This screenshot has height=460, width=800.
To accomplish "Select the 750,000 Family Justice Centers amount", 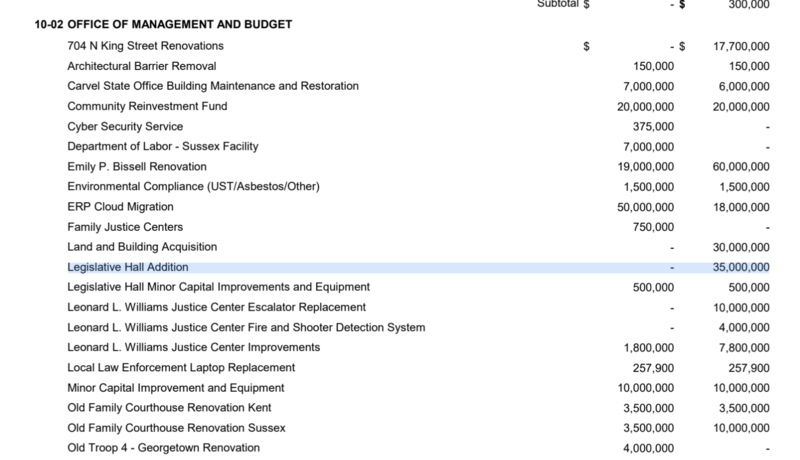I will click(654, 227).
